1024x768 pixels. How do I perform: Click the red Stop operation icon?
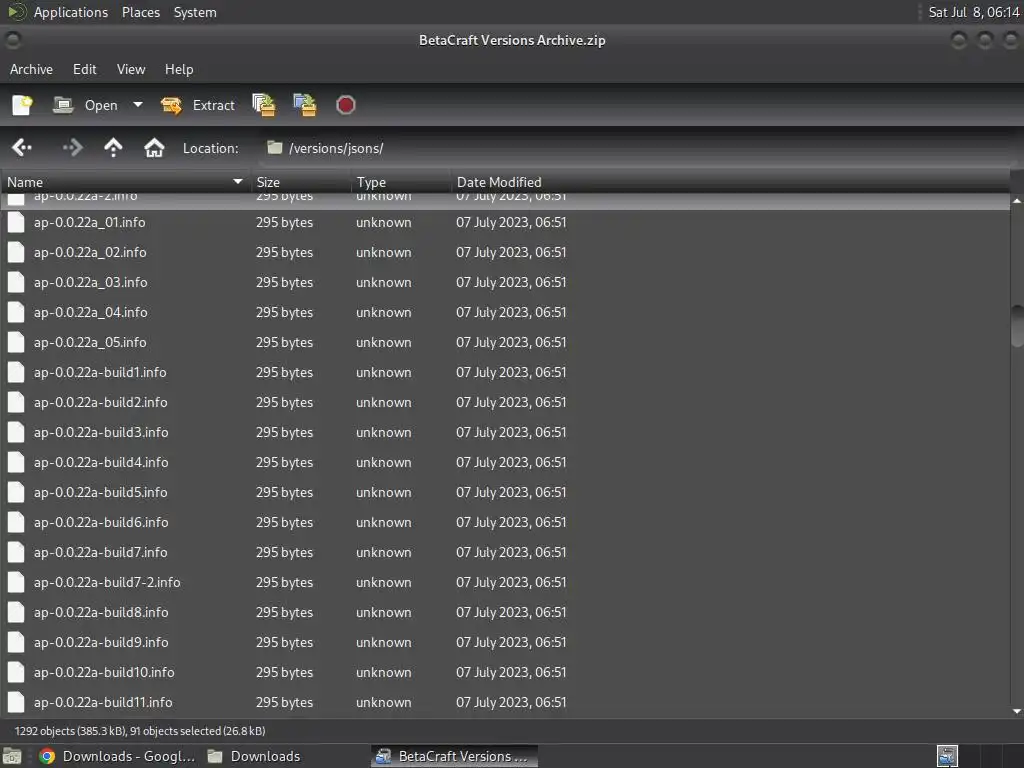point(345,105)
